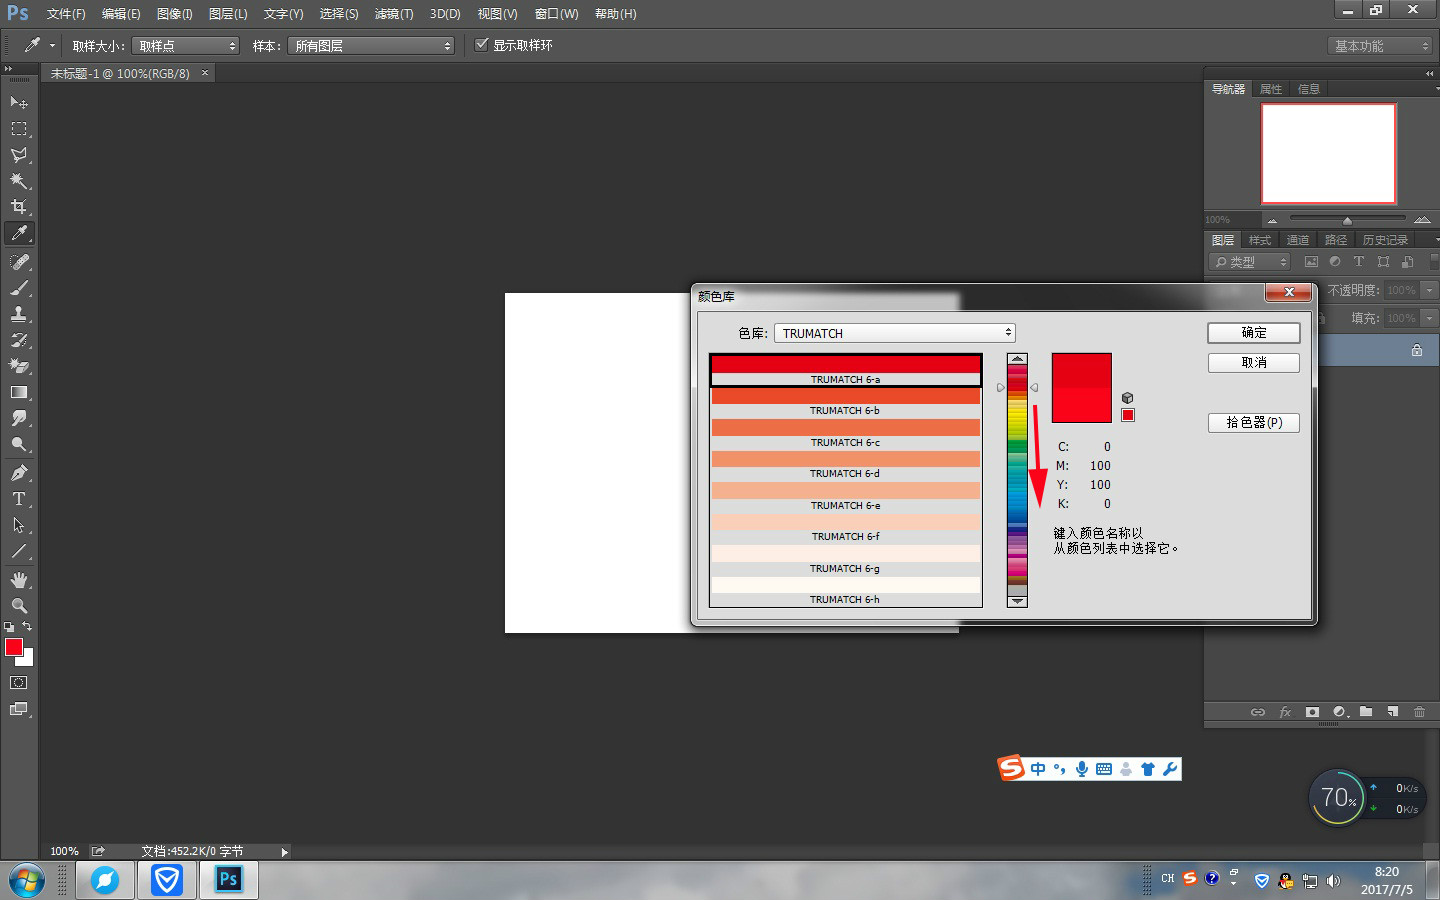Click the Photoshop taskbar icon
Screen dimensions: 1440x900
click(228, 880)
